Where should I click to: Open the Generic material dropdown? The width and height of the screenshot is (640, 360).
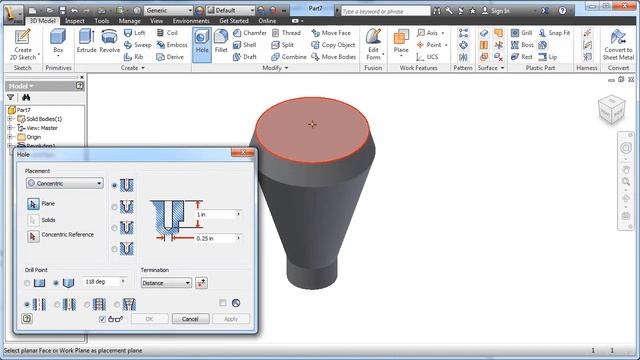168,10
